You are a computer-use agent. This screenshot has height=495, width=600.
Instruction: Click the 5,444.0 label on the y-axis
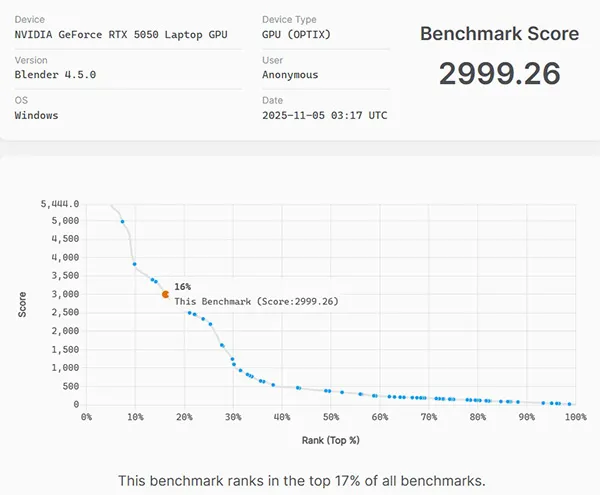click(59, 203)
